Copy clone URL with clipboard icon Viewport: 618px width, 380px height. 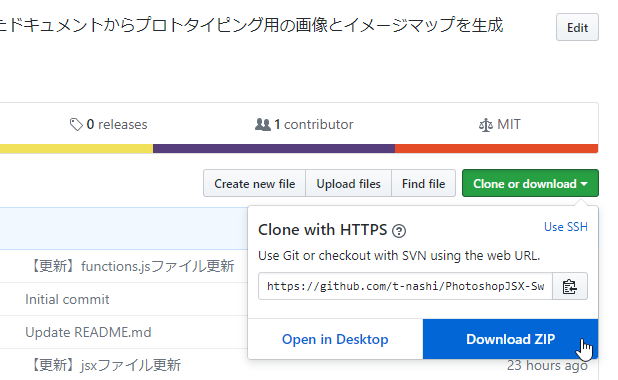[x=570, y=286]
